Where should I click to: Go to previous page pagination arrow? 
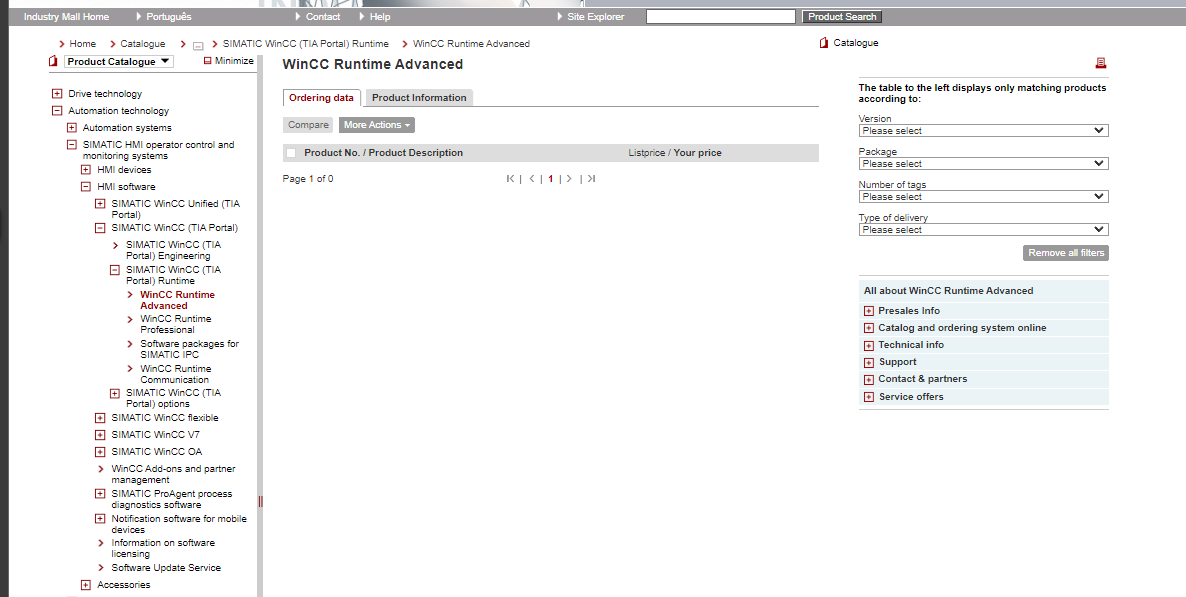click(x=532, y=179)
